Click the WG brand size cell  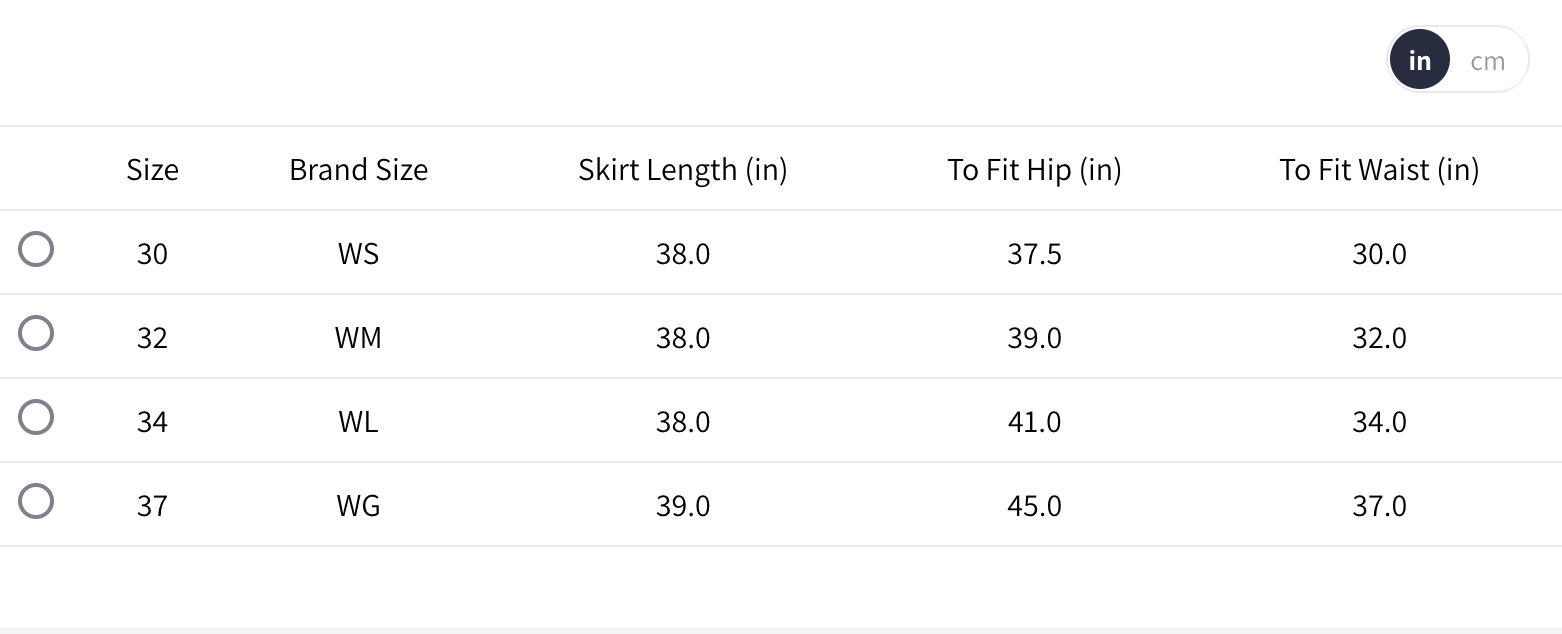pyautogui.click(x=358, y=506)
